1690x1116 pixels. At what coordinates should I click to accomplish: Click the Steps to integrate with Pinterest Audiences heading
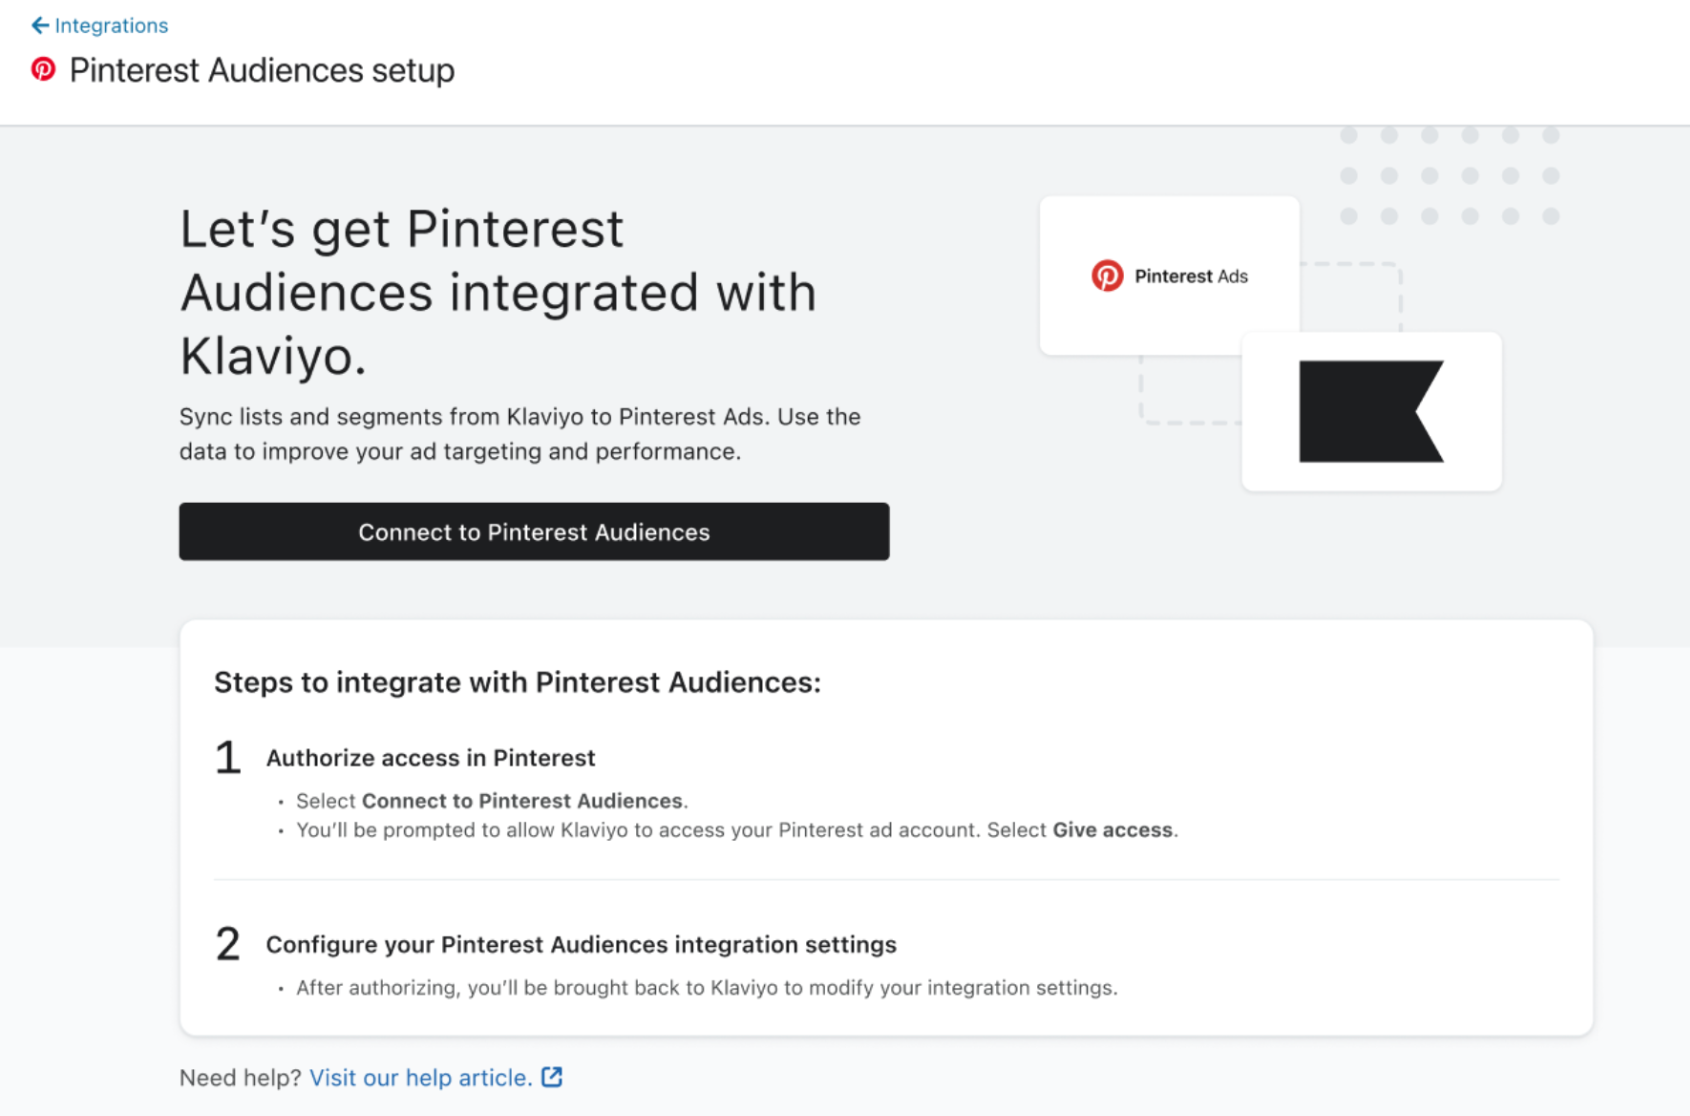pyautogui.click(x=517, y=682)
